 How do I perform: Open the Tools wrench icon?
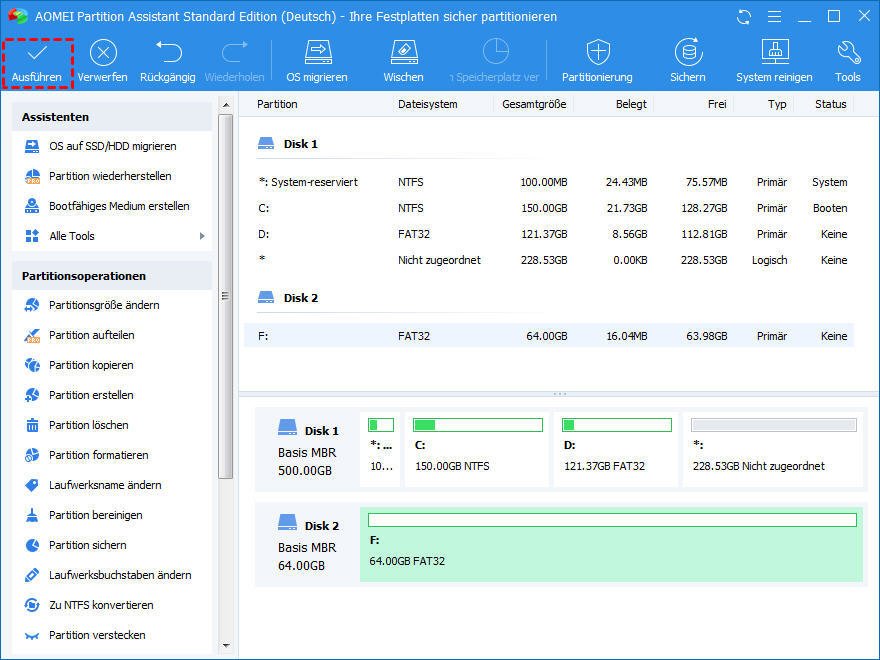coord(848,53)
